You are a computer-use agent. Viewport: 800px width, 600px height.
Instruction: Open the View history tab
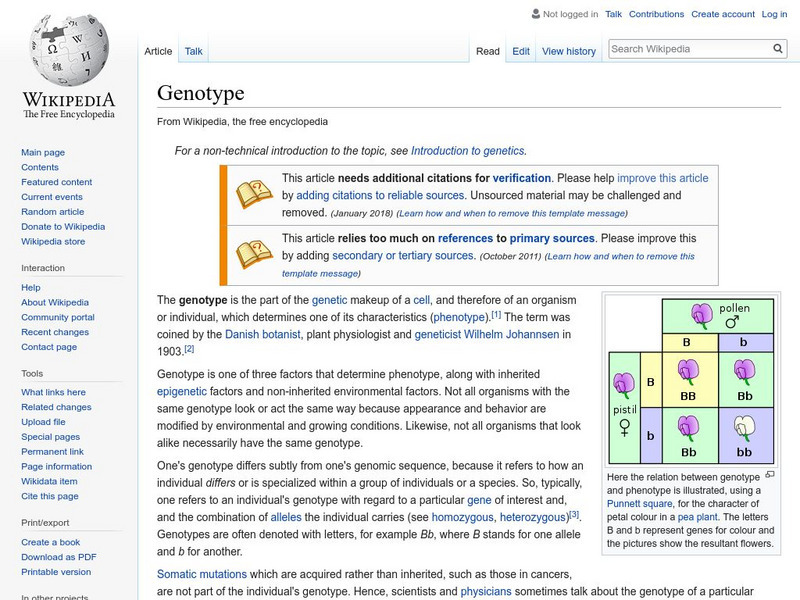569,51
